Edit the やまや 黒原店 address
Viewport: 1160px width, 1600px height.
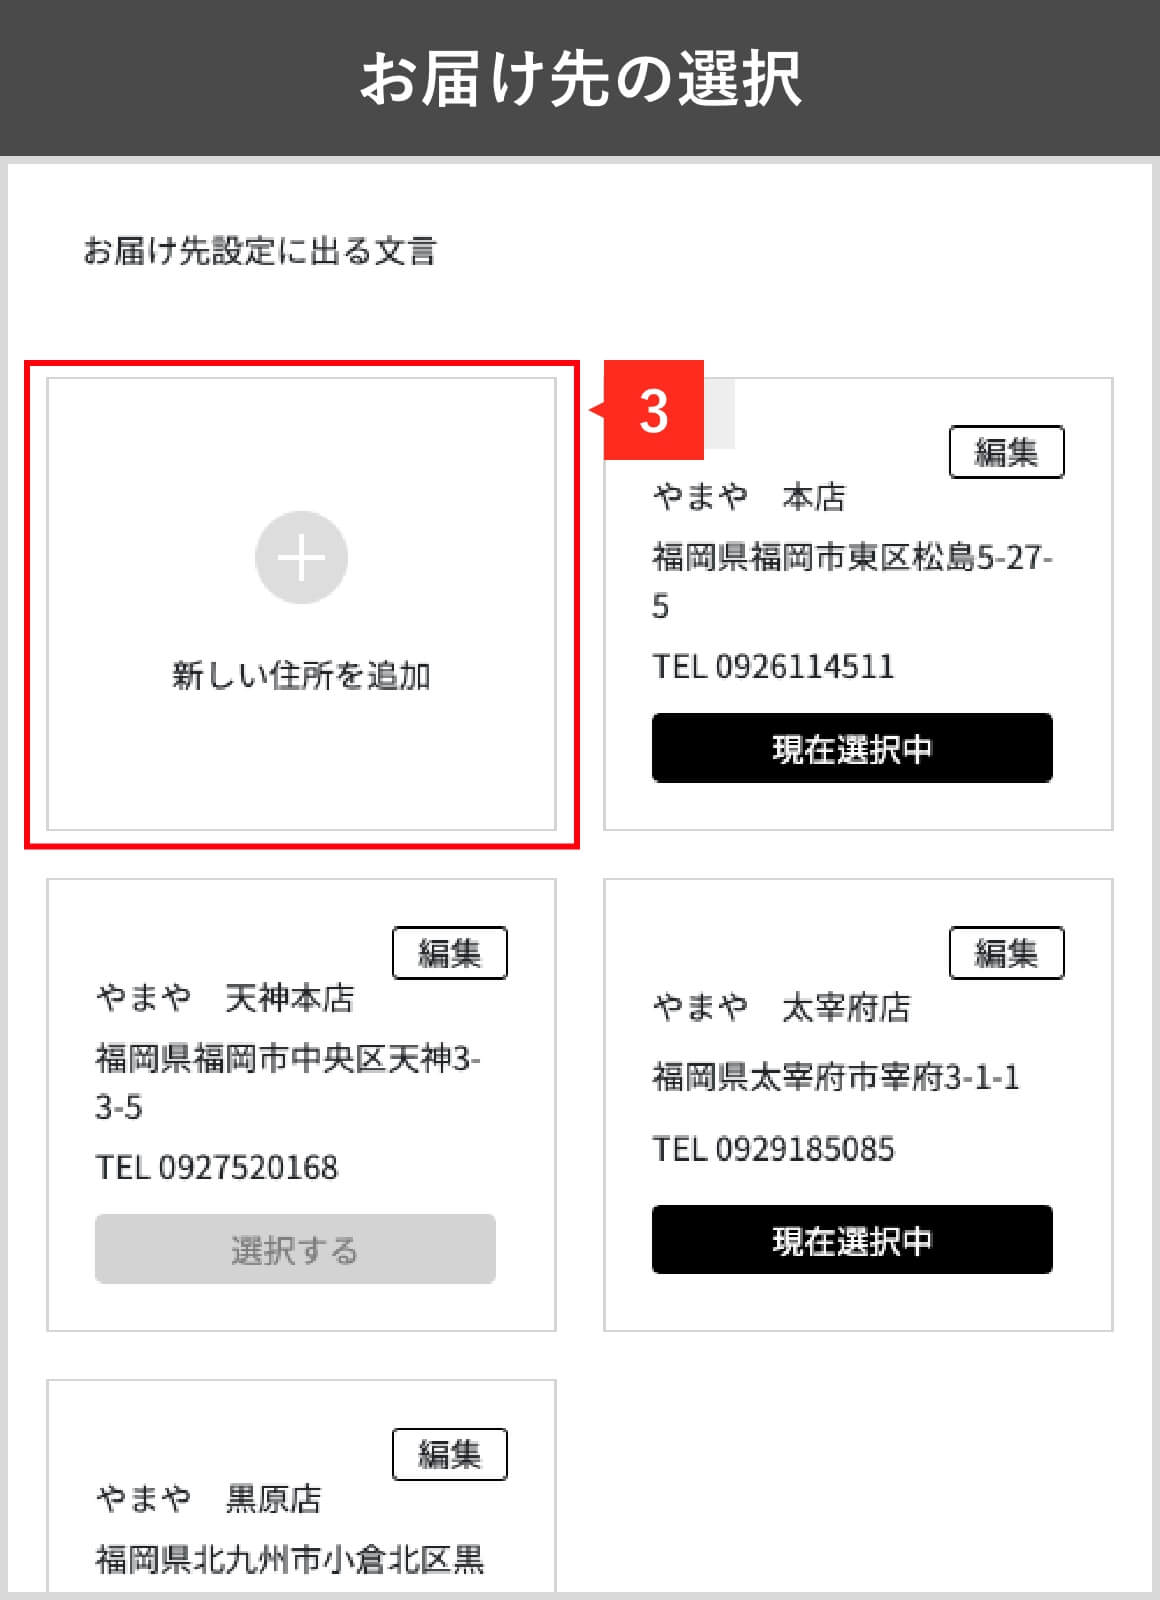coord(449,1454)
